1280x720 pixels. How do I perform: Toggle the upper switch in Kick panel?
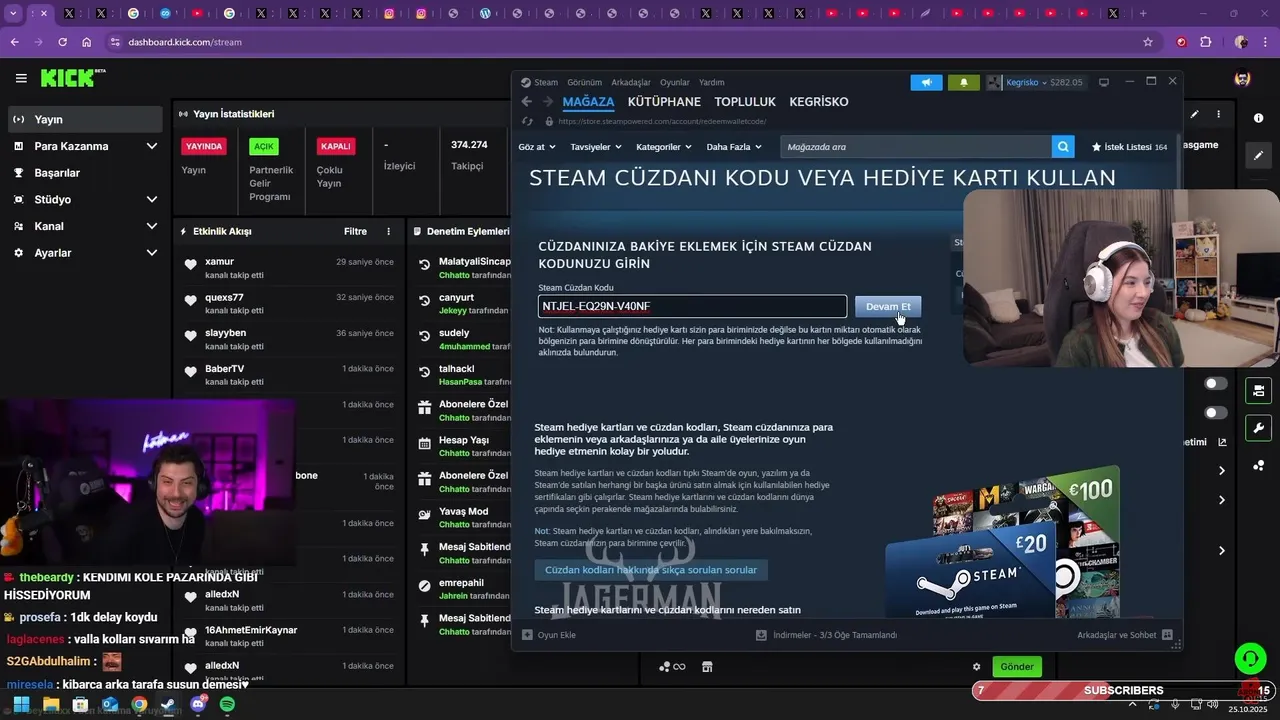pos(1216,383)
